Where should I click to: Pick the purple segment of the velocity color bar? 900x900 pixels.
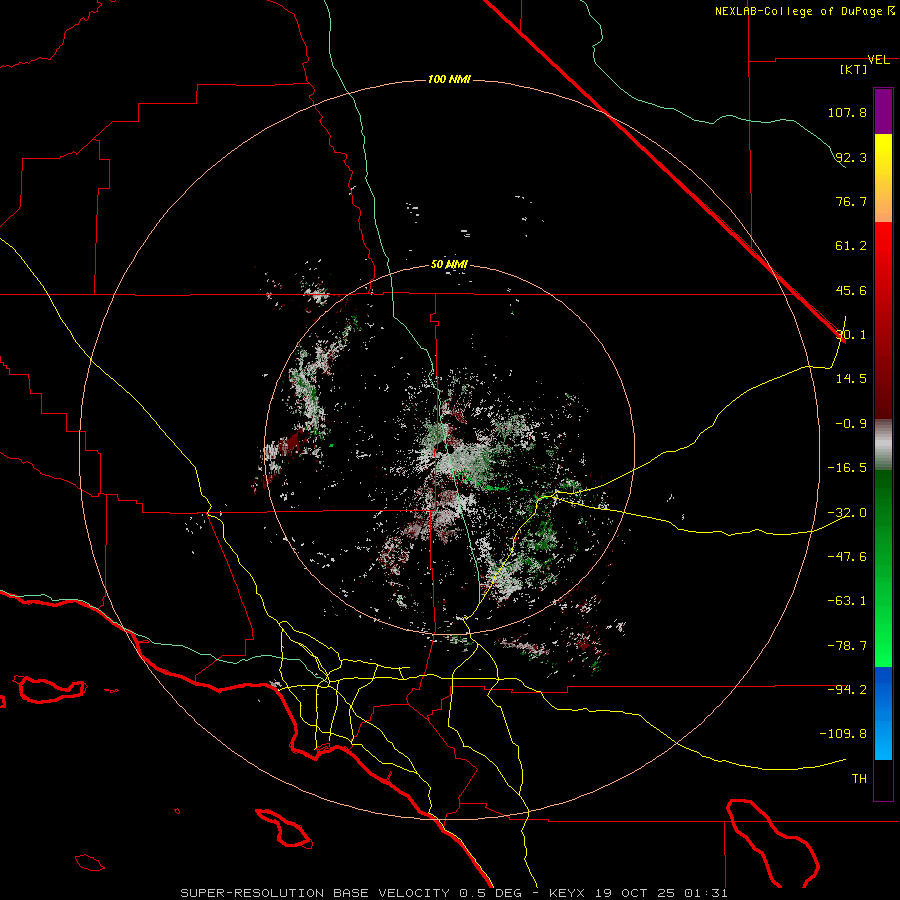(883, 111)
